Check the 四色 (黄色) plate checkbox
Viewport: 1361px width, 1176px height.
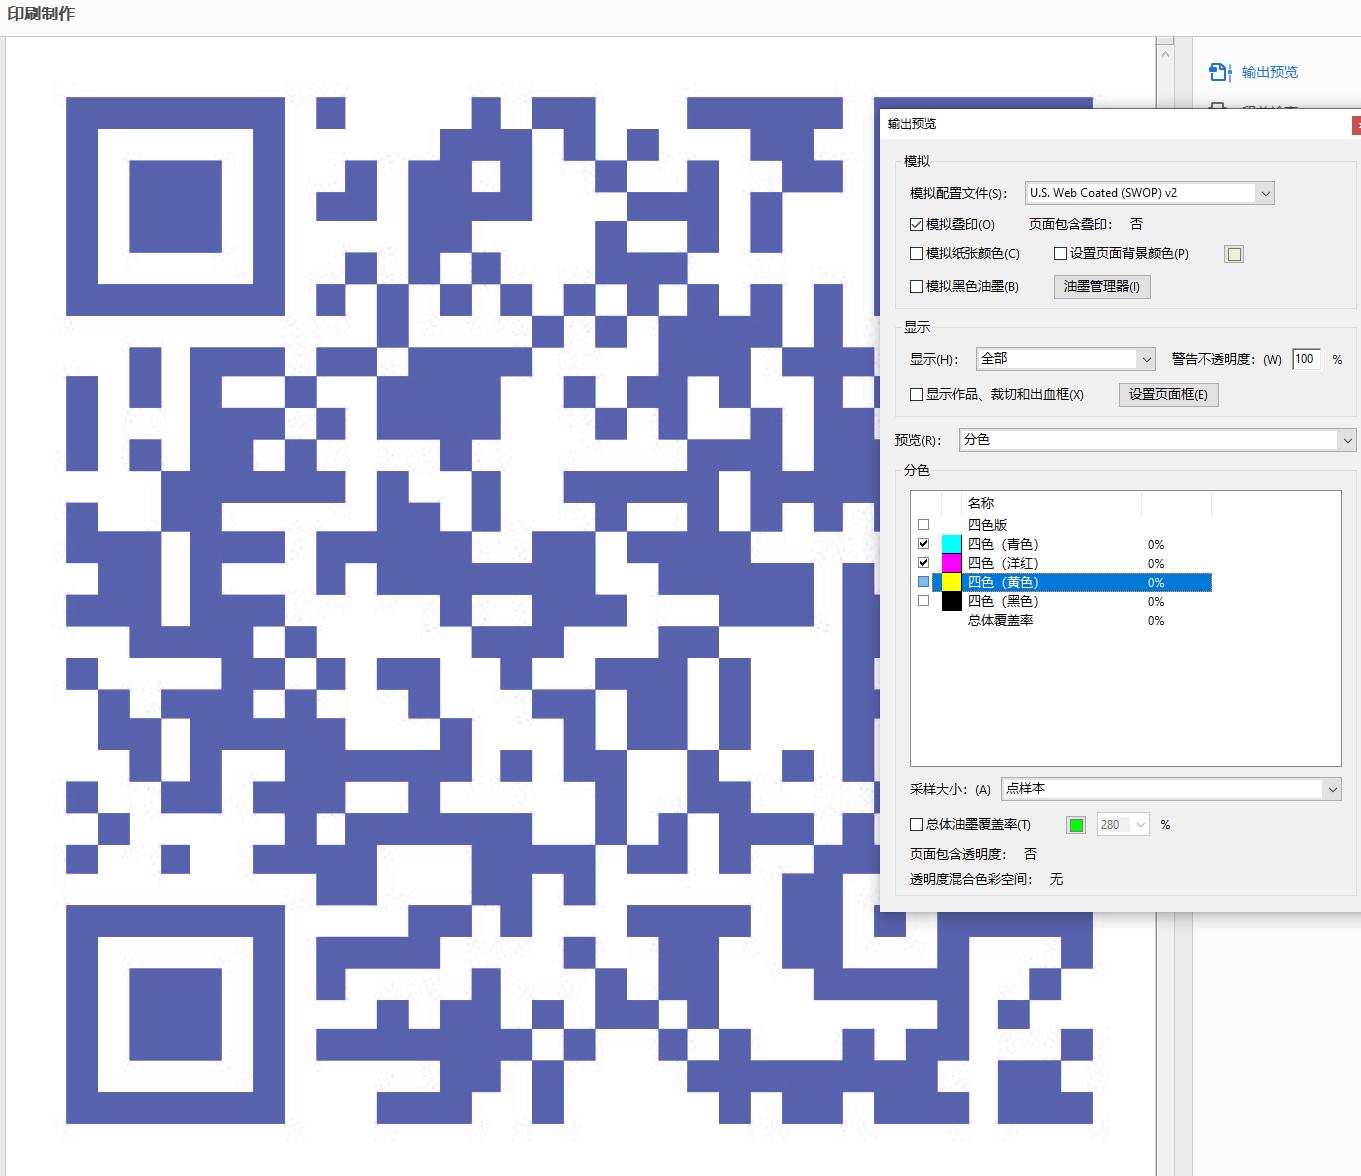point(923,582)
